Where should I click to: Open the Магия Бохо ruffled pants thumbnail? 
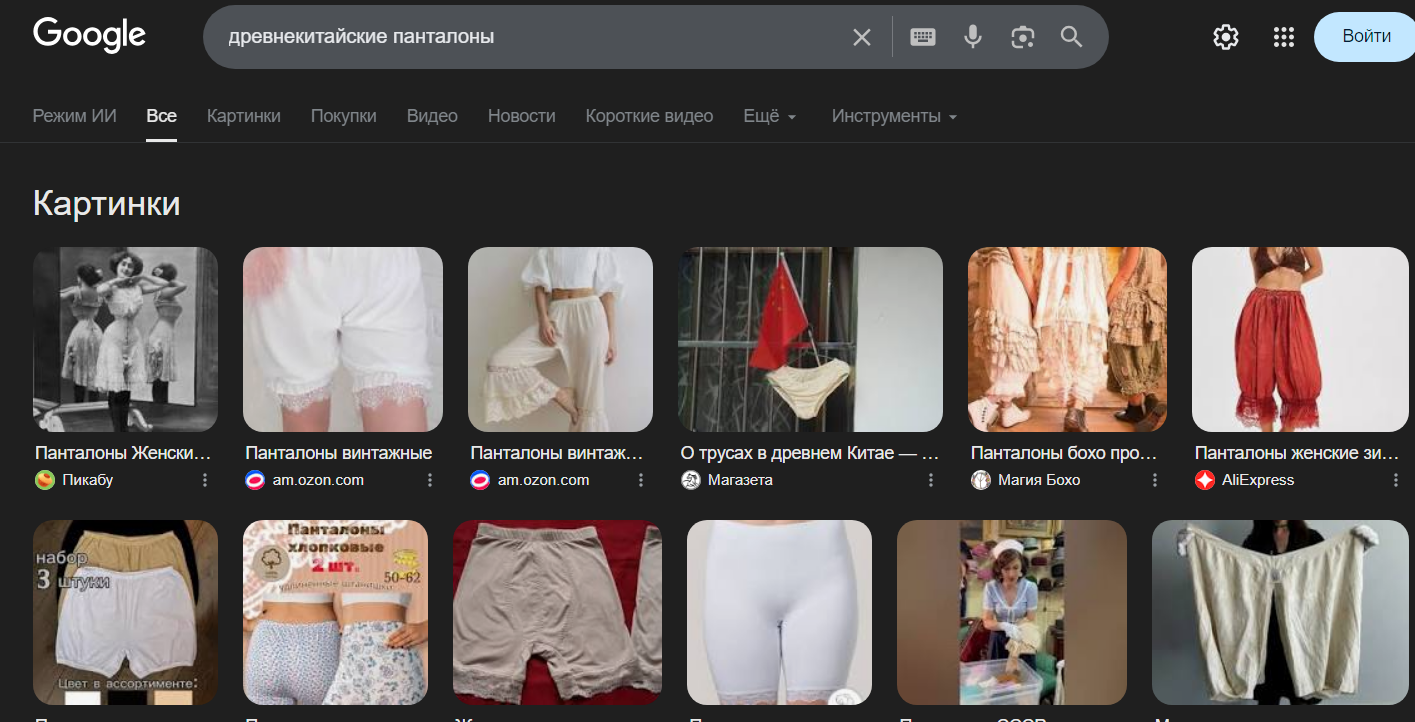pos(1067,340)
